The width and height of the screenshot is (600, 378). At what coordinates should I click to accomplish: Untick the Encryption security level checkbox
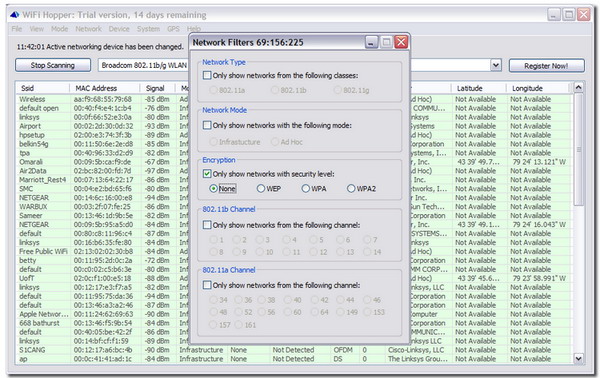207,174
